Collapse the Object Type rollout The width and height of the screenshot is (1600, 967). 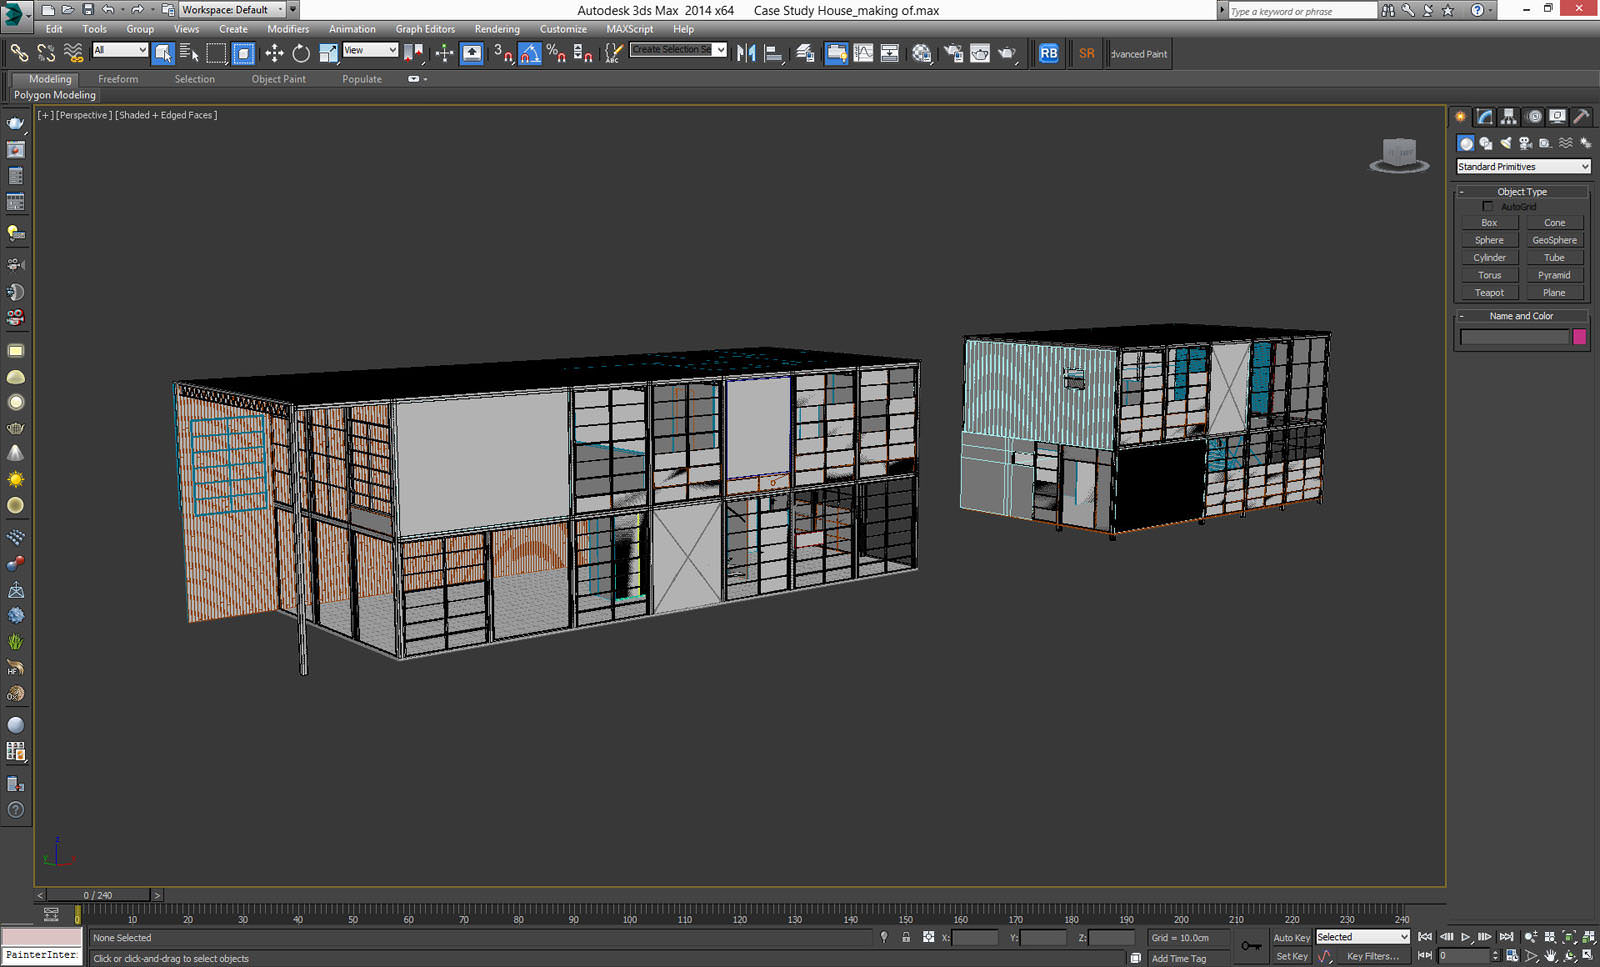coord(1522,191)
